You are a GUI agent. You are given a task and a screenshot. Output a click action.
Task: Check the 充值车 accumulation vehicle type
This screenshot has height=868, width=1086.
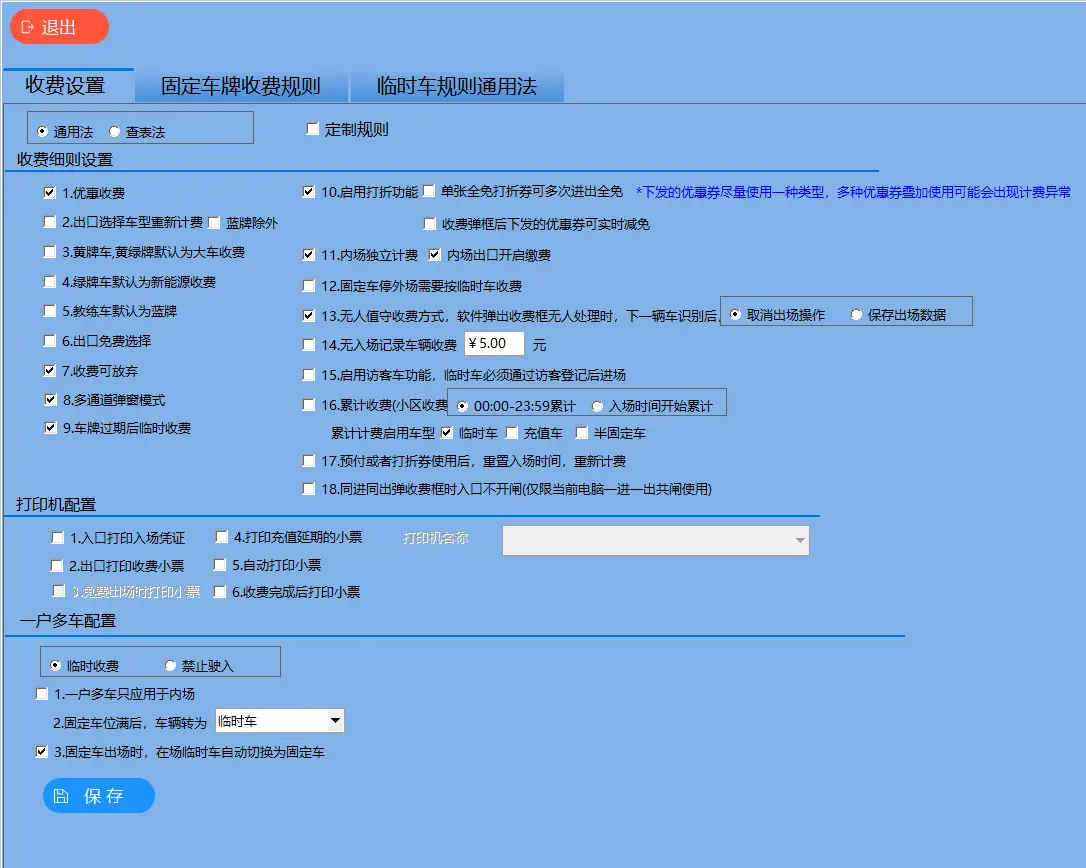tap(513, 433)
